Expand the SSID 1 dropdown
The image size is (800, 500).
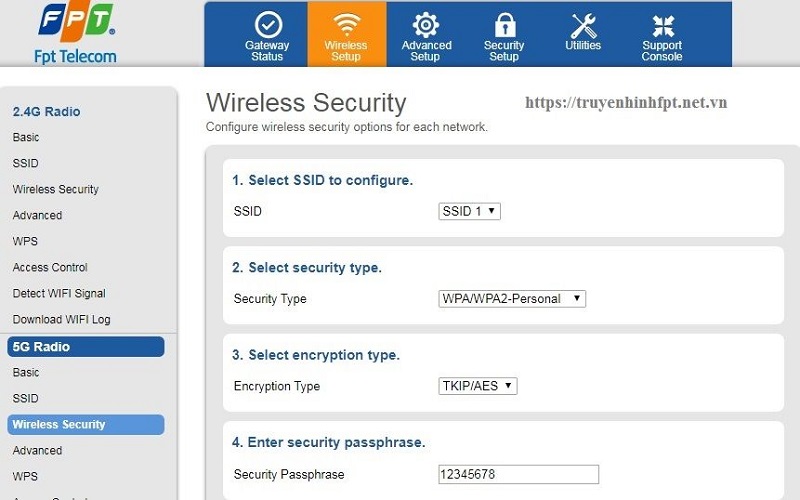[469, 211]
